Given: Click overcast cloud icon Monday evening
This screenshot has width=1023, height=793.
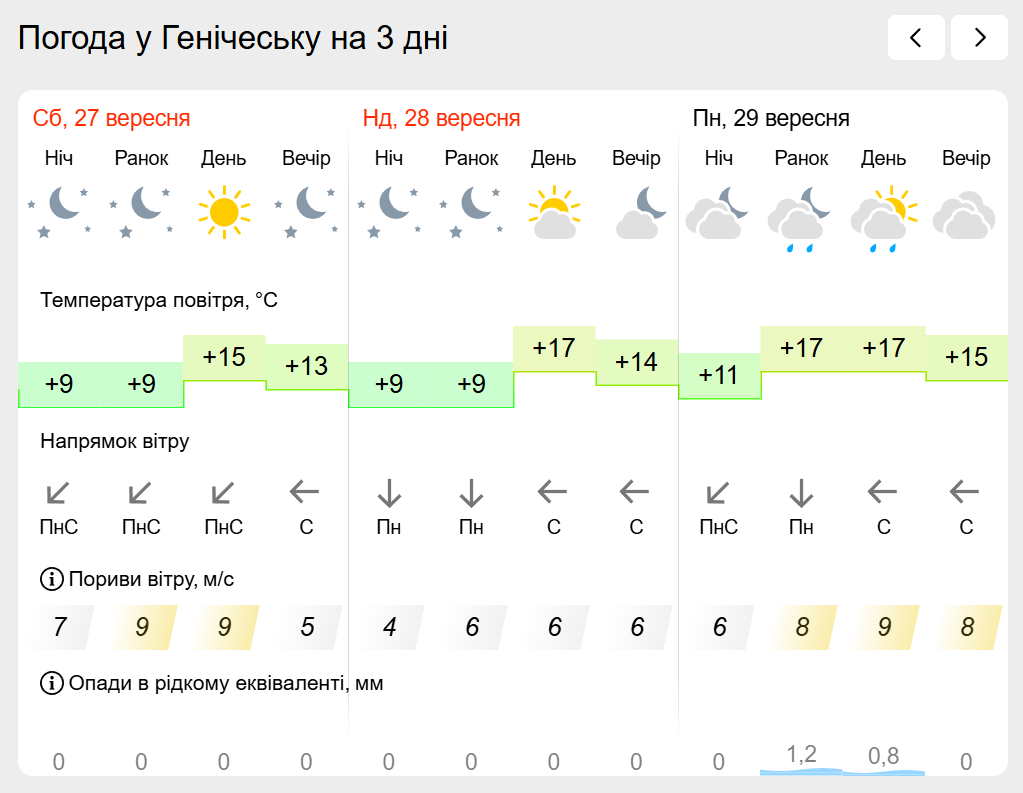Looking at the screenshot, I should pyautogui.click(x=966, y=214).
